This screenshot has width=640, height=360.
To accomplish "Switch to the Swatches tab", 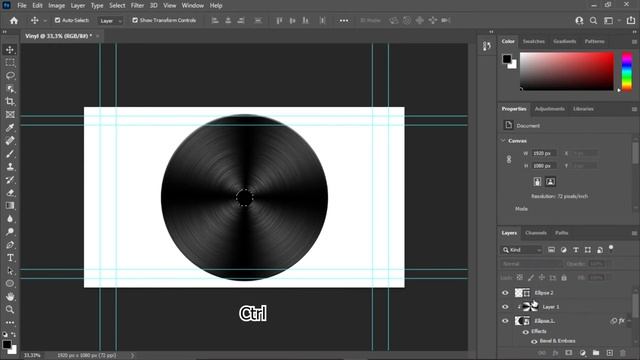I will 533,41.
